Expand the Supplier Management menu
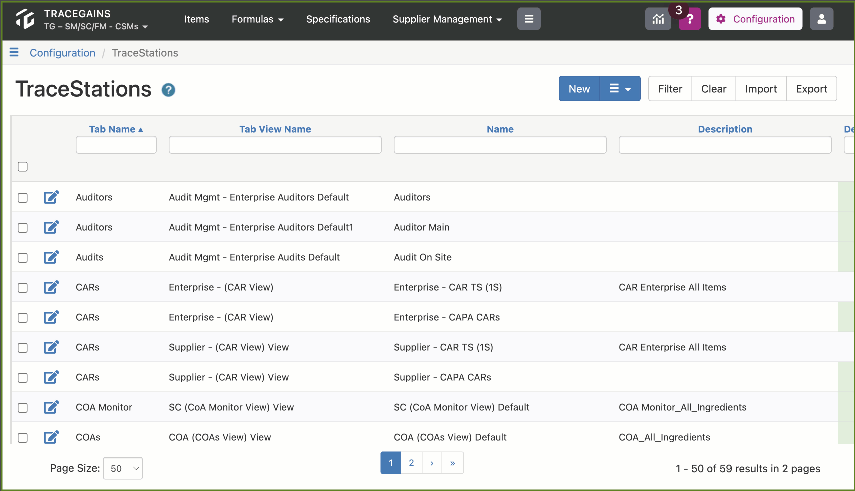The width and height of the screenshot is (855, 491). tap(447, 19)
